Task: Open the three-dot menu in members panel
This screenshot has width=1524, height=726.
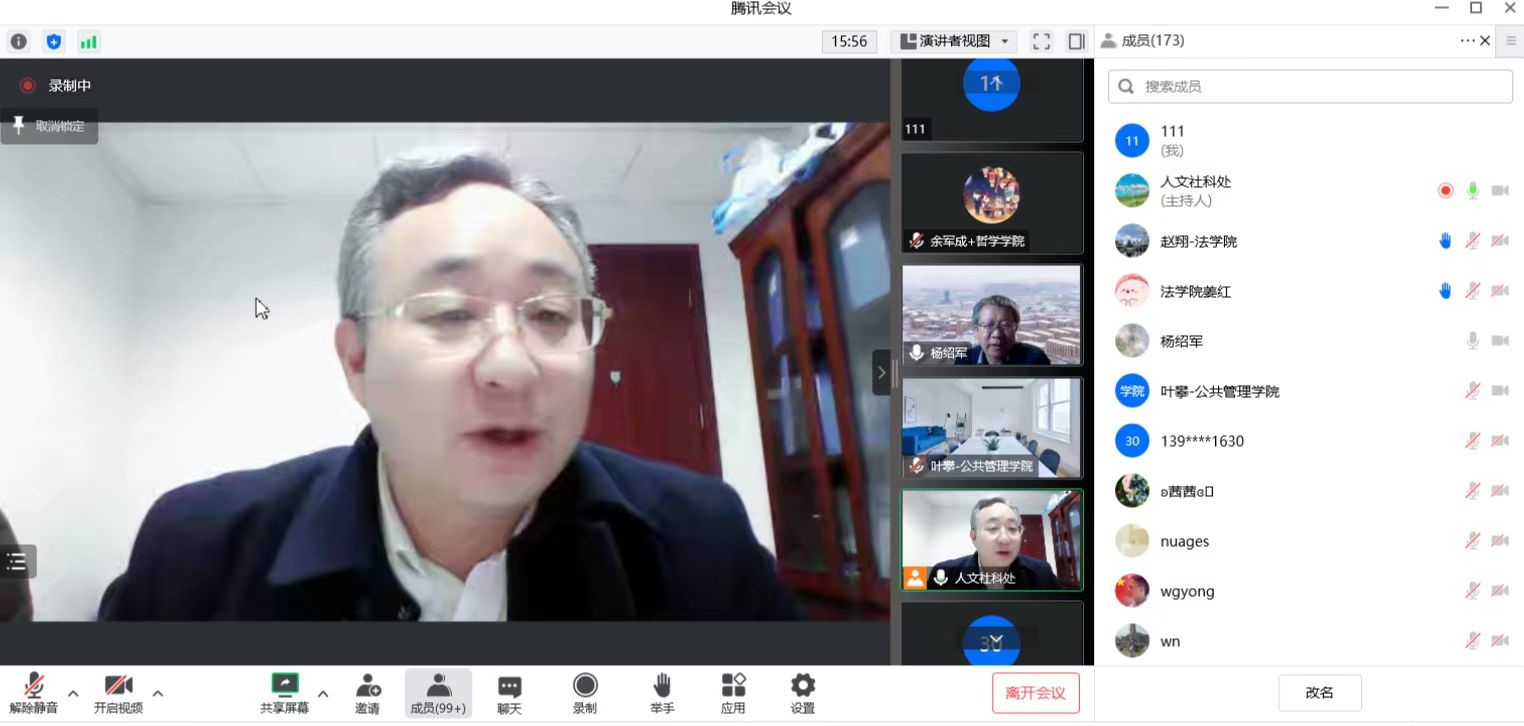Action: pyautogui.click(x=1467, y=41)
